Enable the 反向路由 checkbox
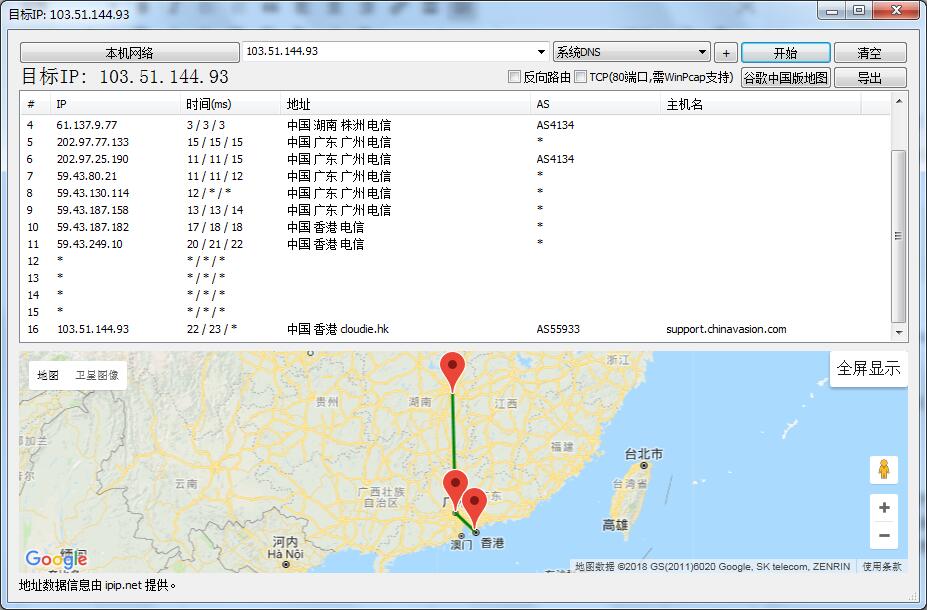Image resolution: width=927 pixels, height=610 pixels. tap(515, 77)
